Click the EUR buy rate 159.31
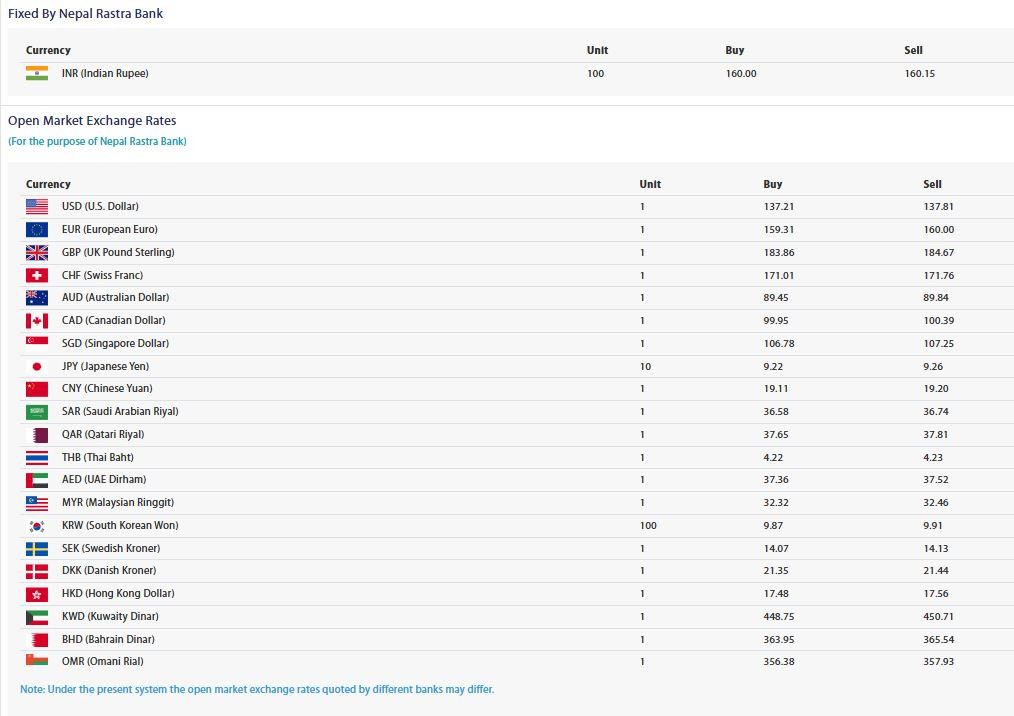The height and width of the screenshot is (716, 1014). (x=779, y=230)
